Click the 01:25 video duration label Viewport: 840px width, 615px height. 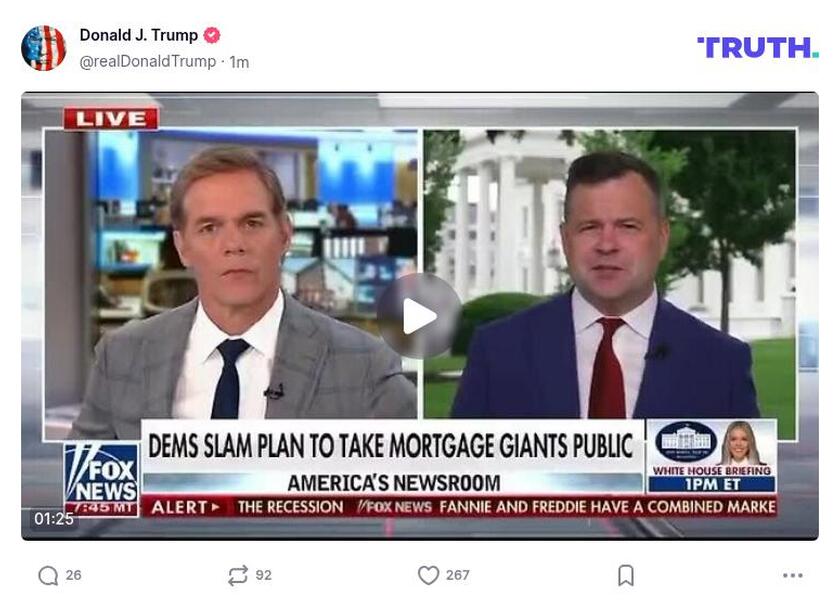(x=54, y=519)
